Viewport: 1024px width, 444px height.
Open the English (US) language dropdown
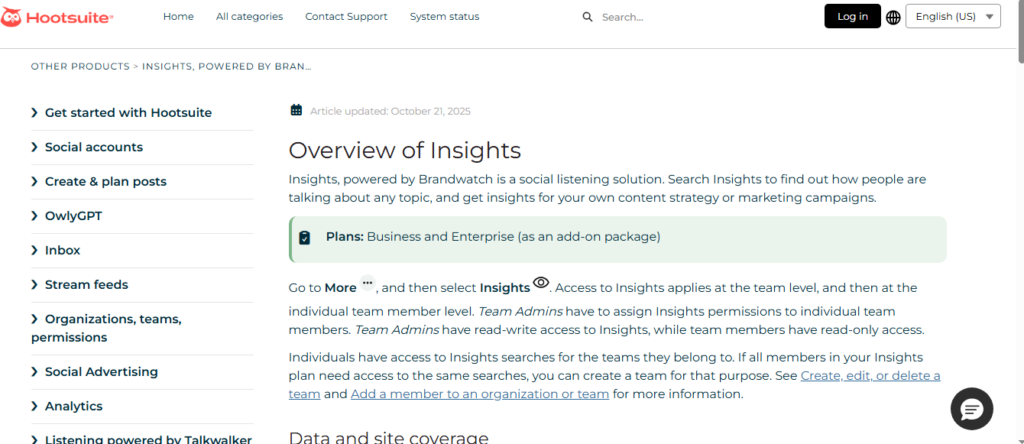point(953,17)
